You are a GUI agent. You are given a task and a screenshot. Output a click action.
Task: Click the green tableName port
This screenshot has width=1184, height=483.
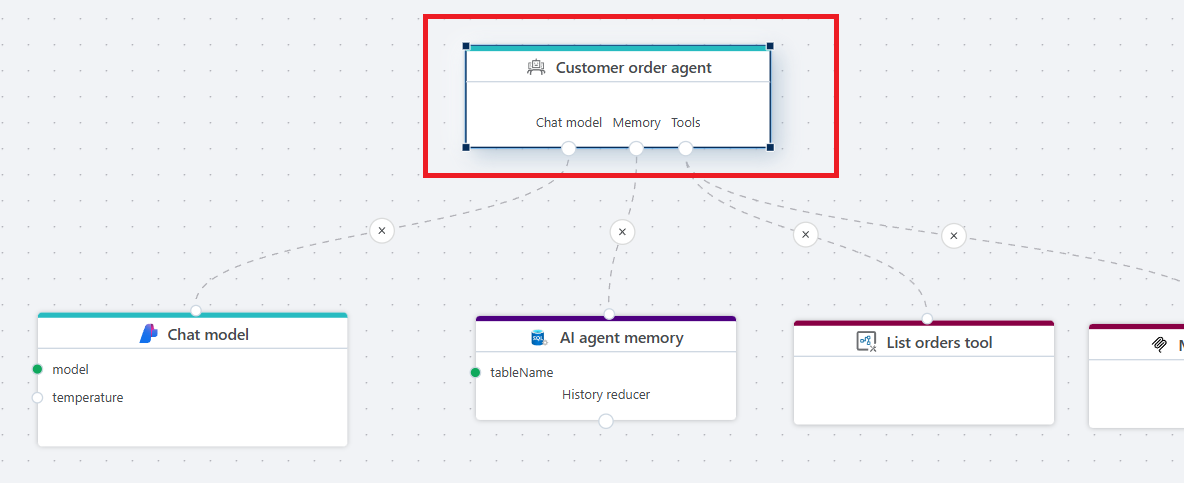(476, 372)
